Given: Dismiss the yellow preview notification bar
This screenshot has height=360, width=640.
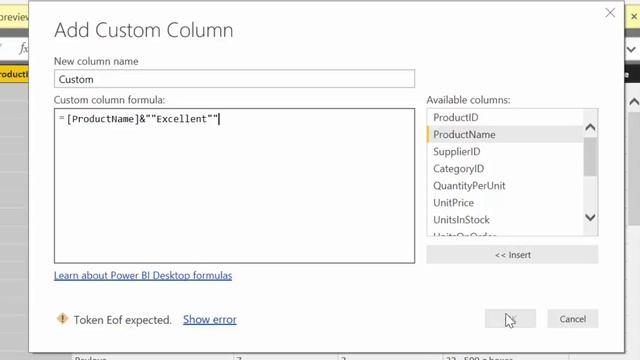Looking at the screenshot, I should [634, 16].
